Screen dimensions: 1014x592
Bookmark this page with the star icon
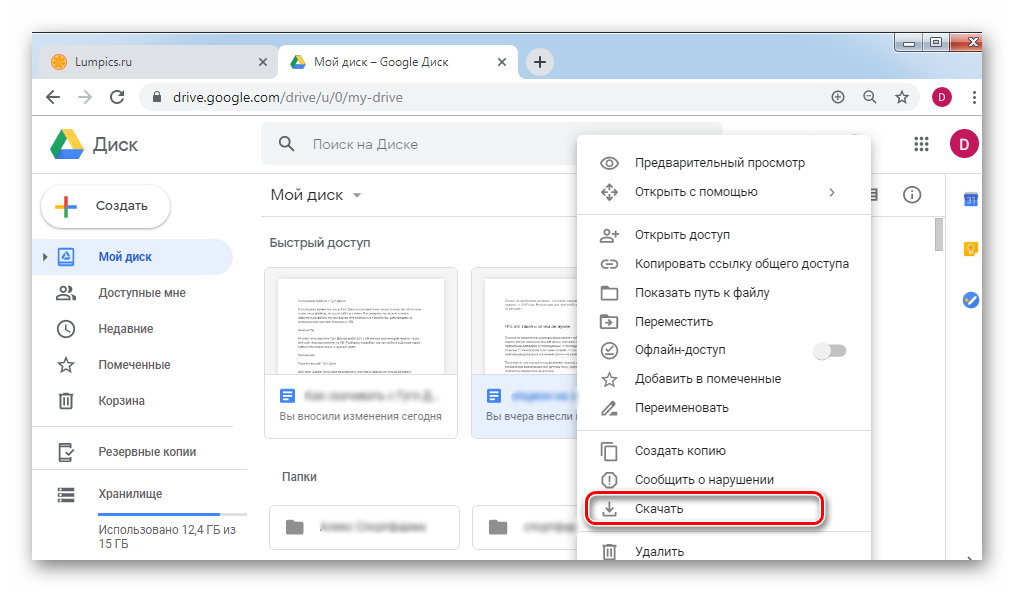pyautogui.click(x=901, y=97)
